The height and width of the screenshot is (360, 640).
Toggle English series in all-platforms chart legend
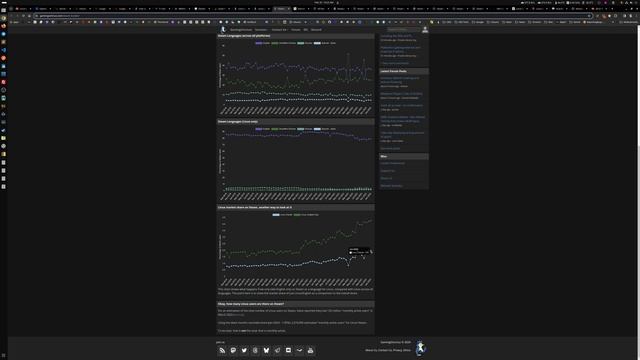(263, 43)
